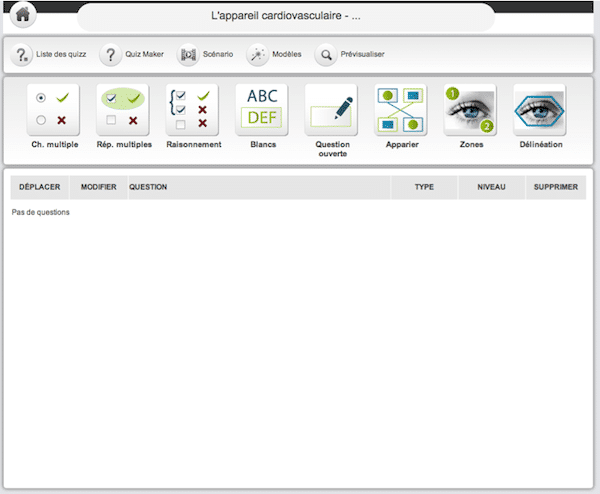Click the SUPPRIMER column header
Image resolution: width=600 pixels, height=494 pixels.
(x=555, y=187)
